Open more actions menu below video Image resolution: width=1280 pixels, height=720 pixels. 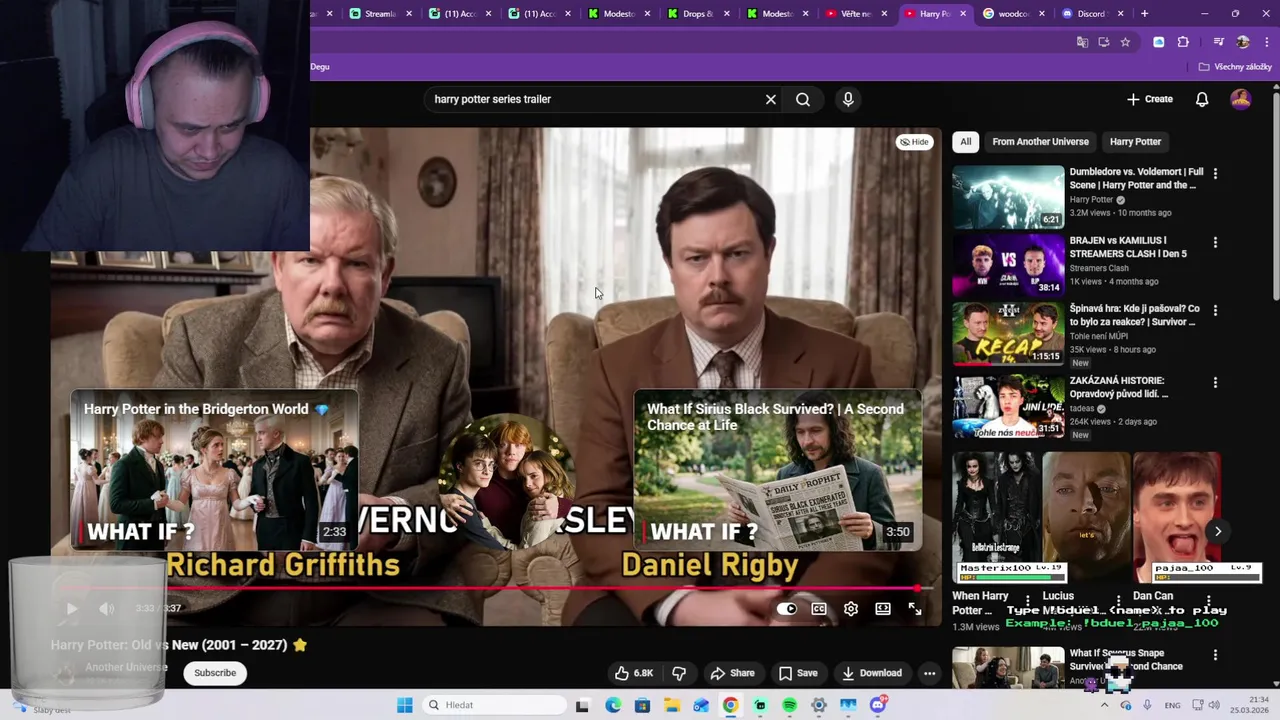(x=929, y=673)
